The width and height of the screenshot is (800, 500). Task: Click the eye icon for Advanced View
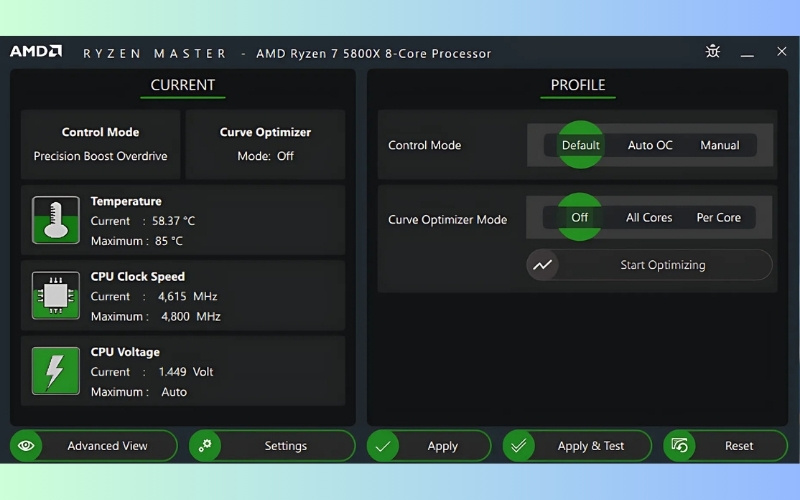[27, 446]
